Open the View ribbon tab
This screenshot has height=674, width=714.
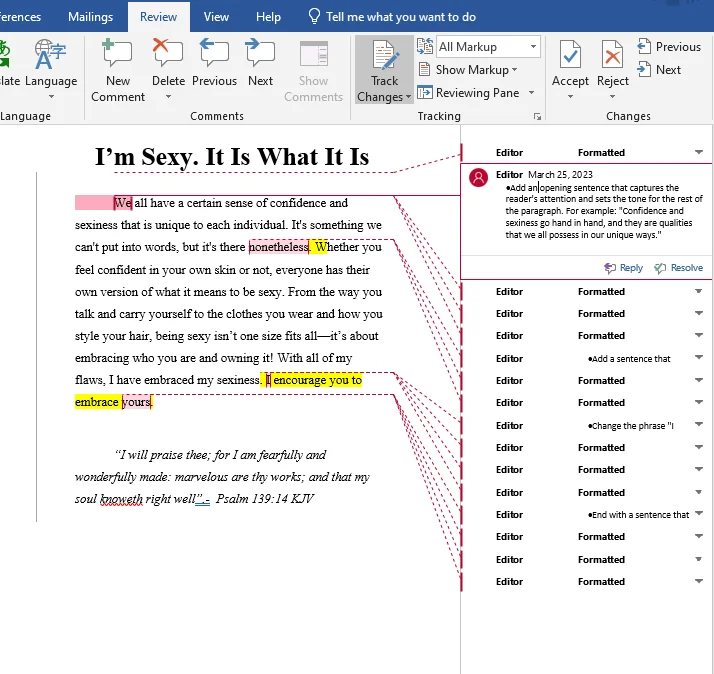pyautogui.click(x=216, y=17)
